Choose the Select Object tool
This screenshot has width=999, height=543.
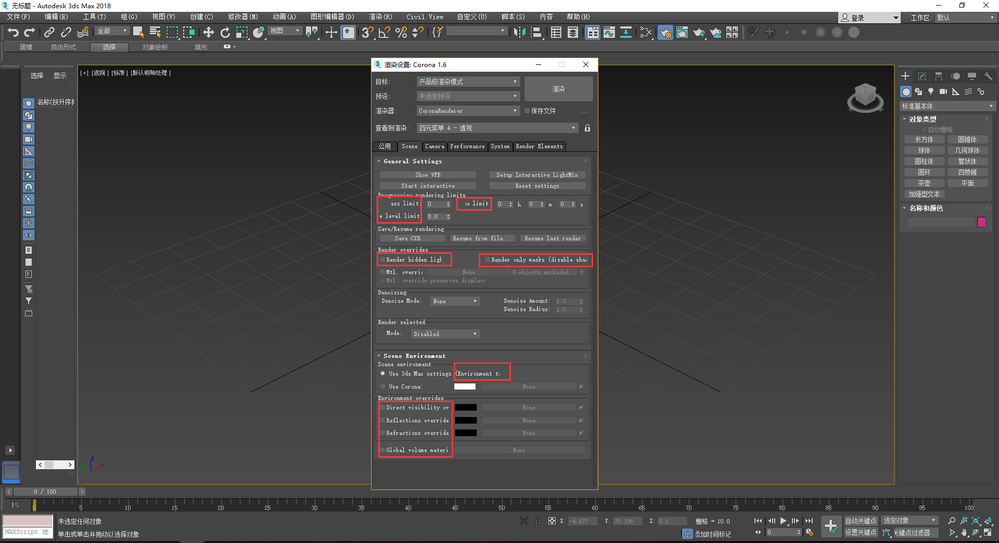tap(138, 32)
